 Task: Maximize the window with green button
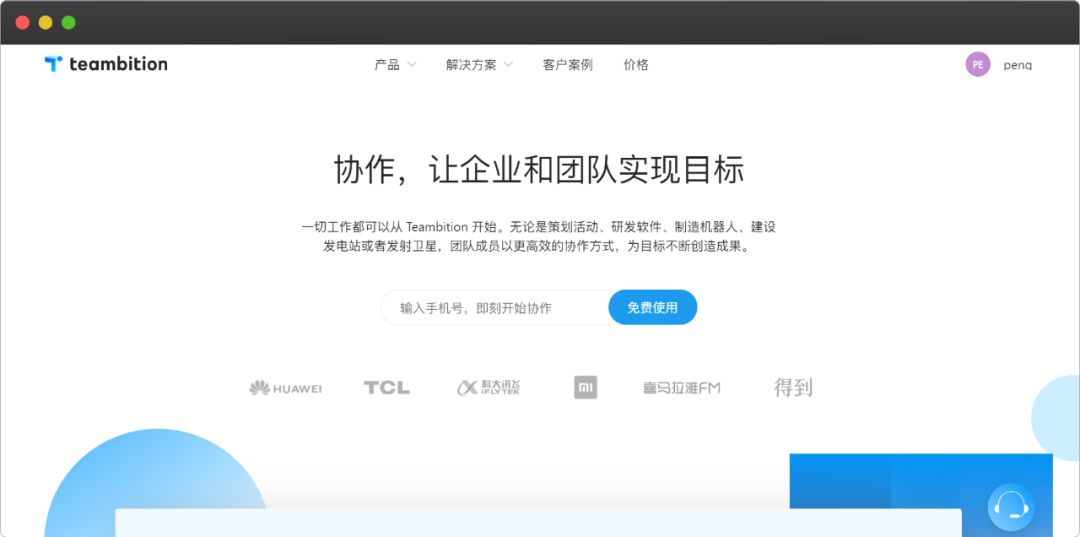coord(68,22)
